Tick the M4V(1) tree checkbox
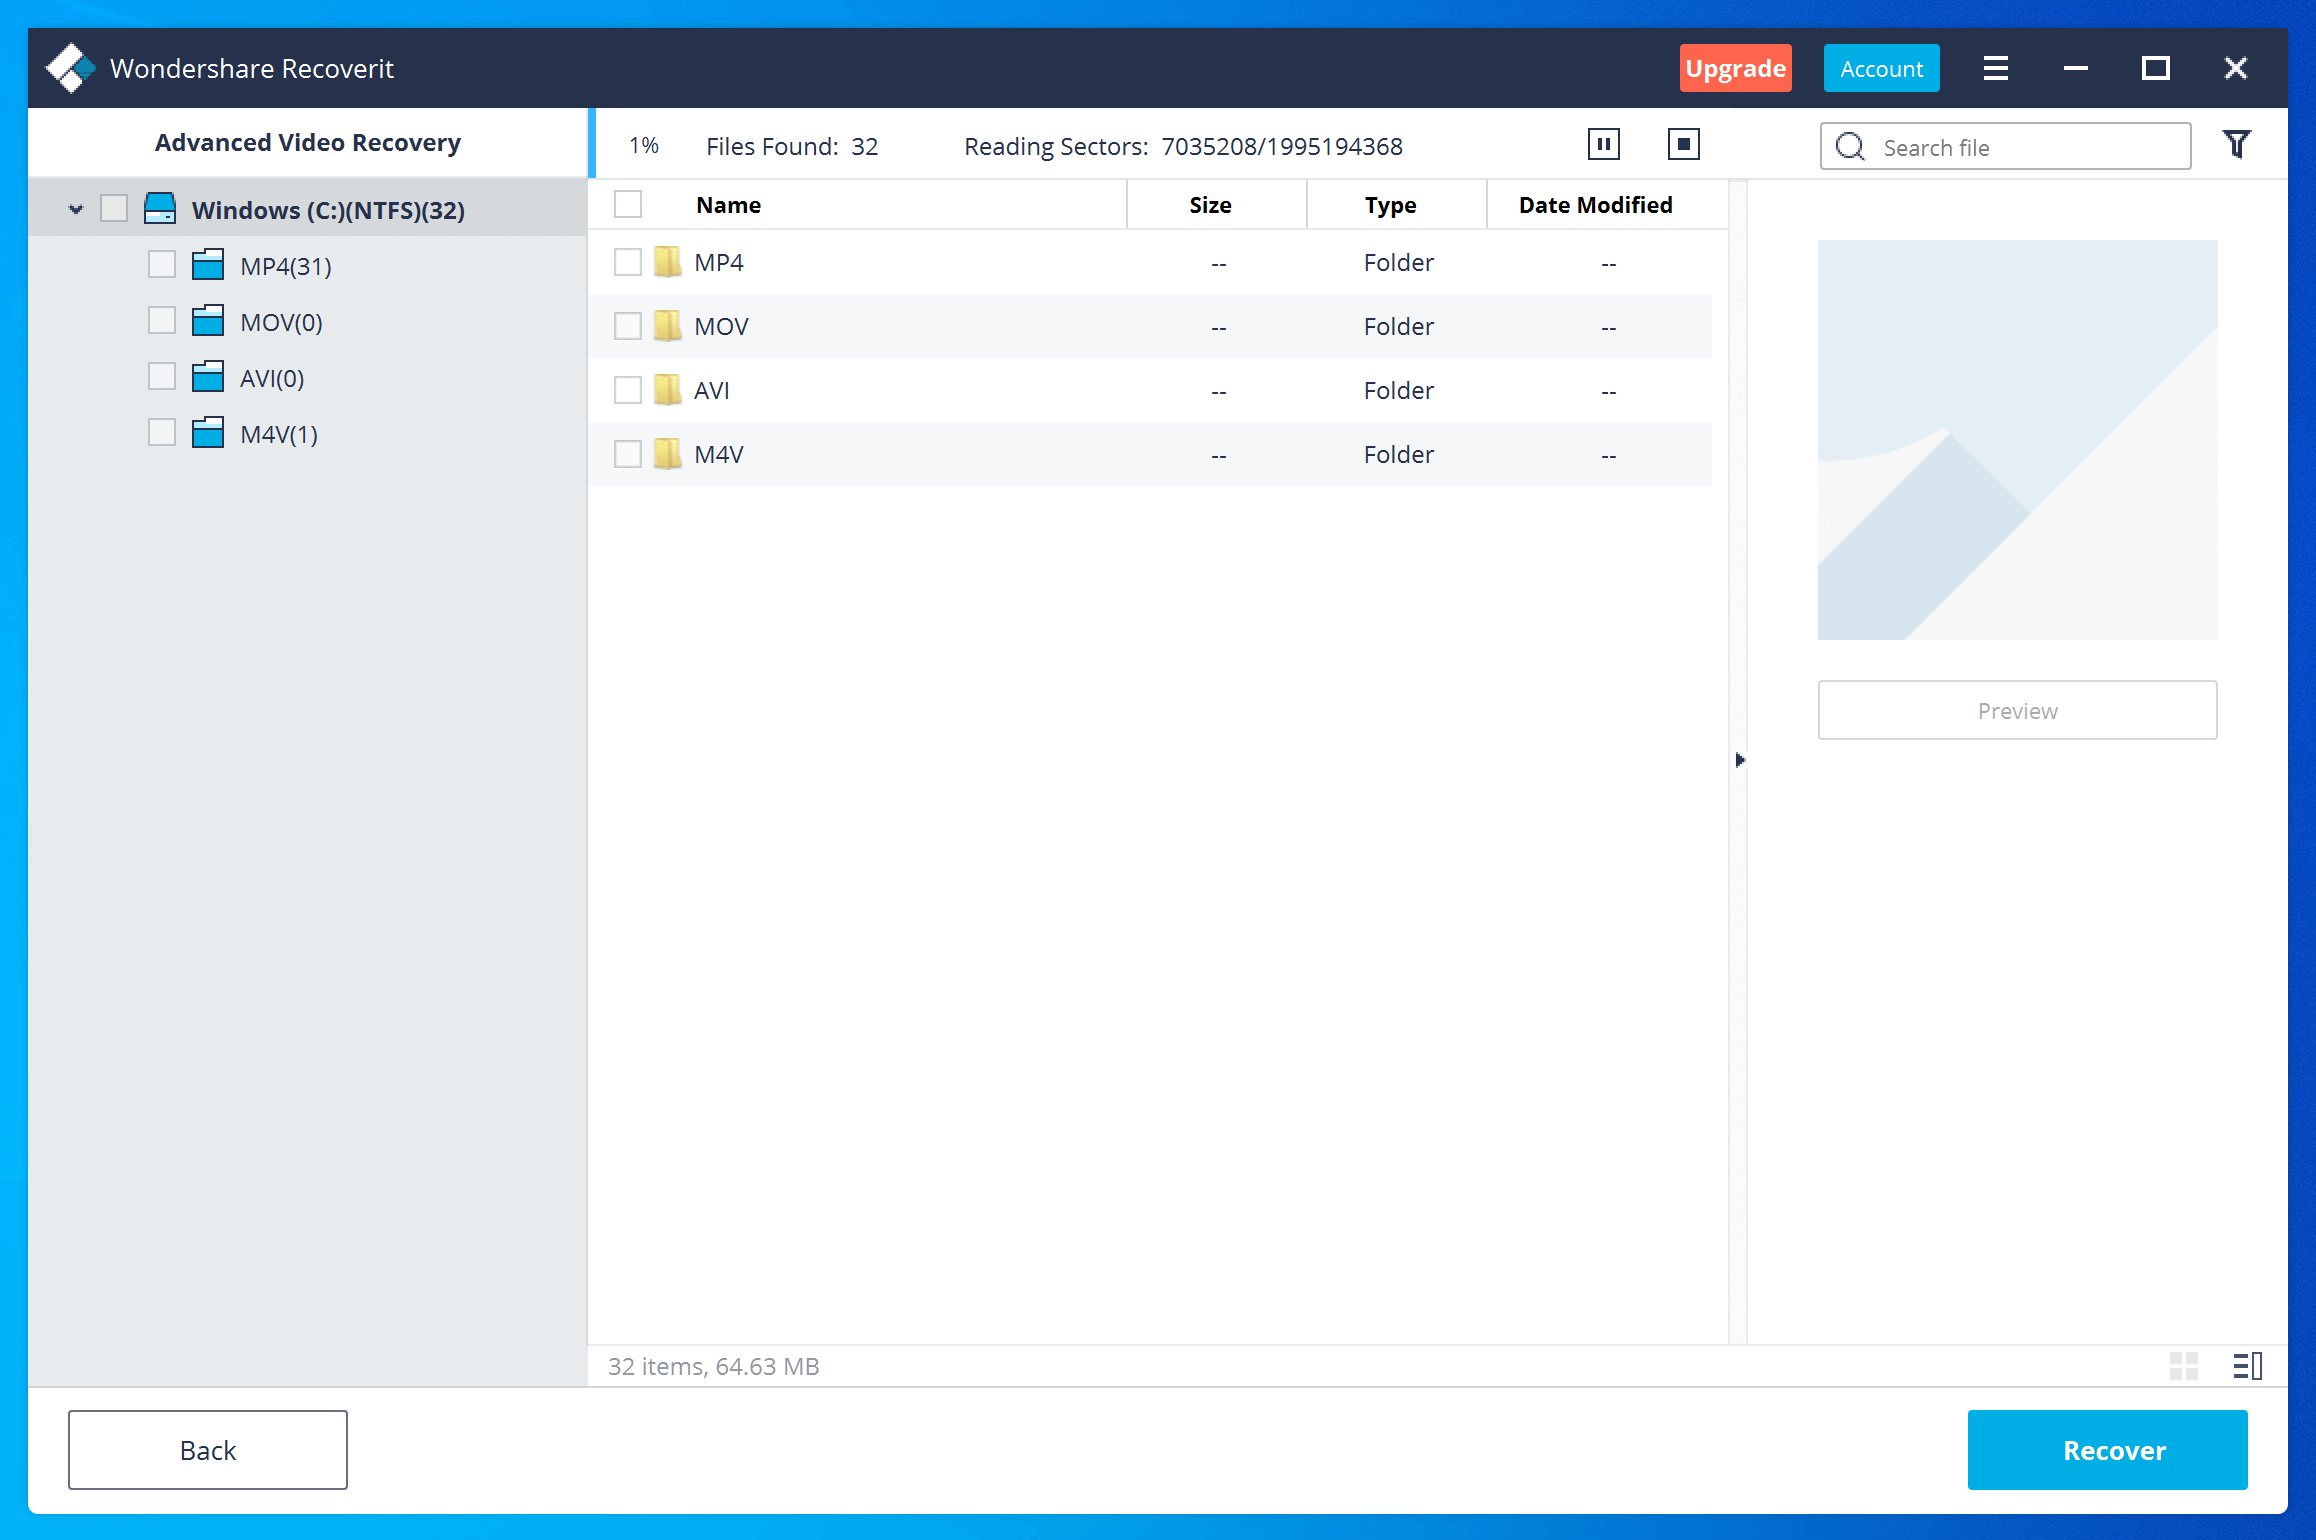The image size is (2316, 1540). pos(162,433)
